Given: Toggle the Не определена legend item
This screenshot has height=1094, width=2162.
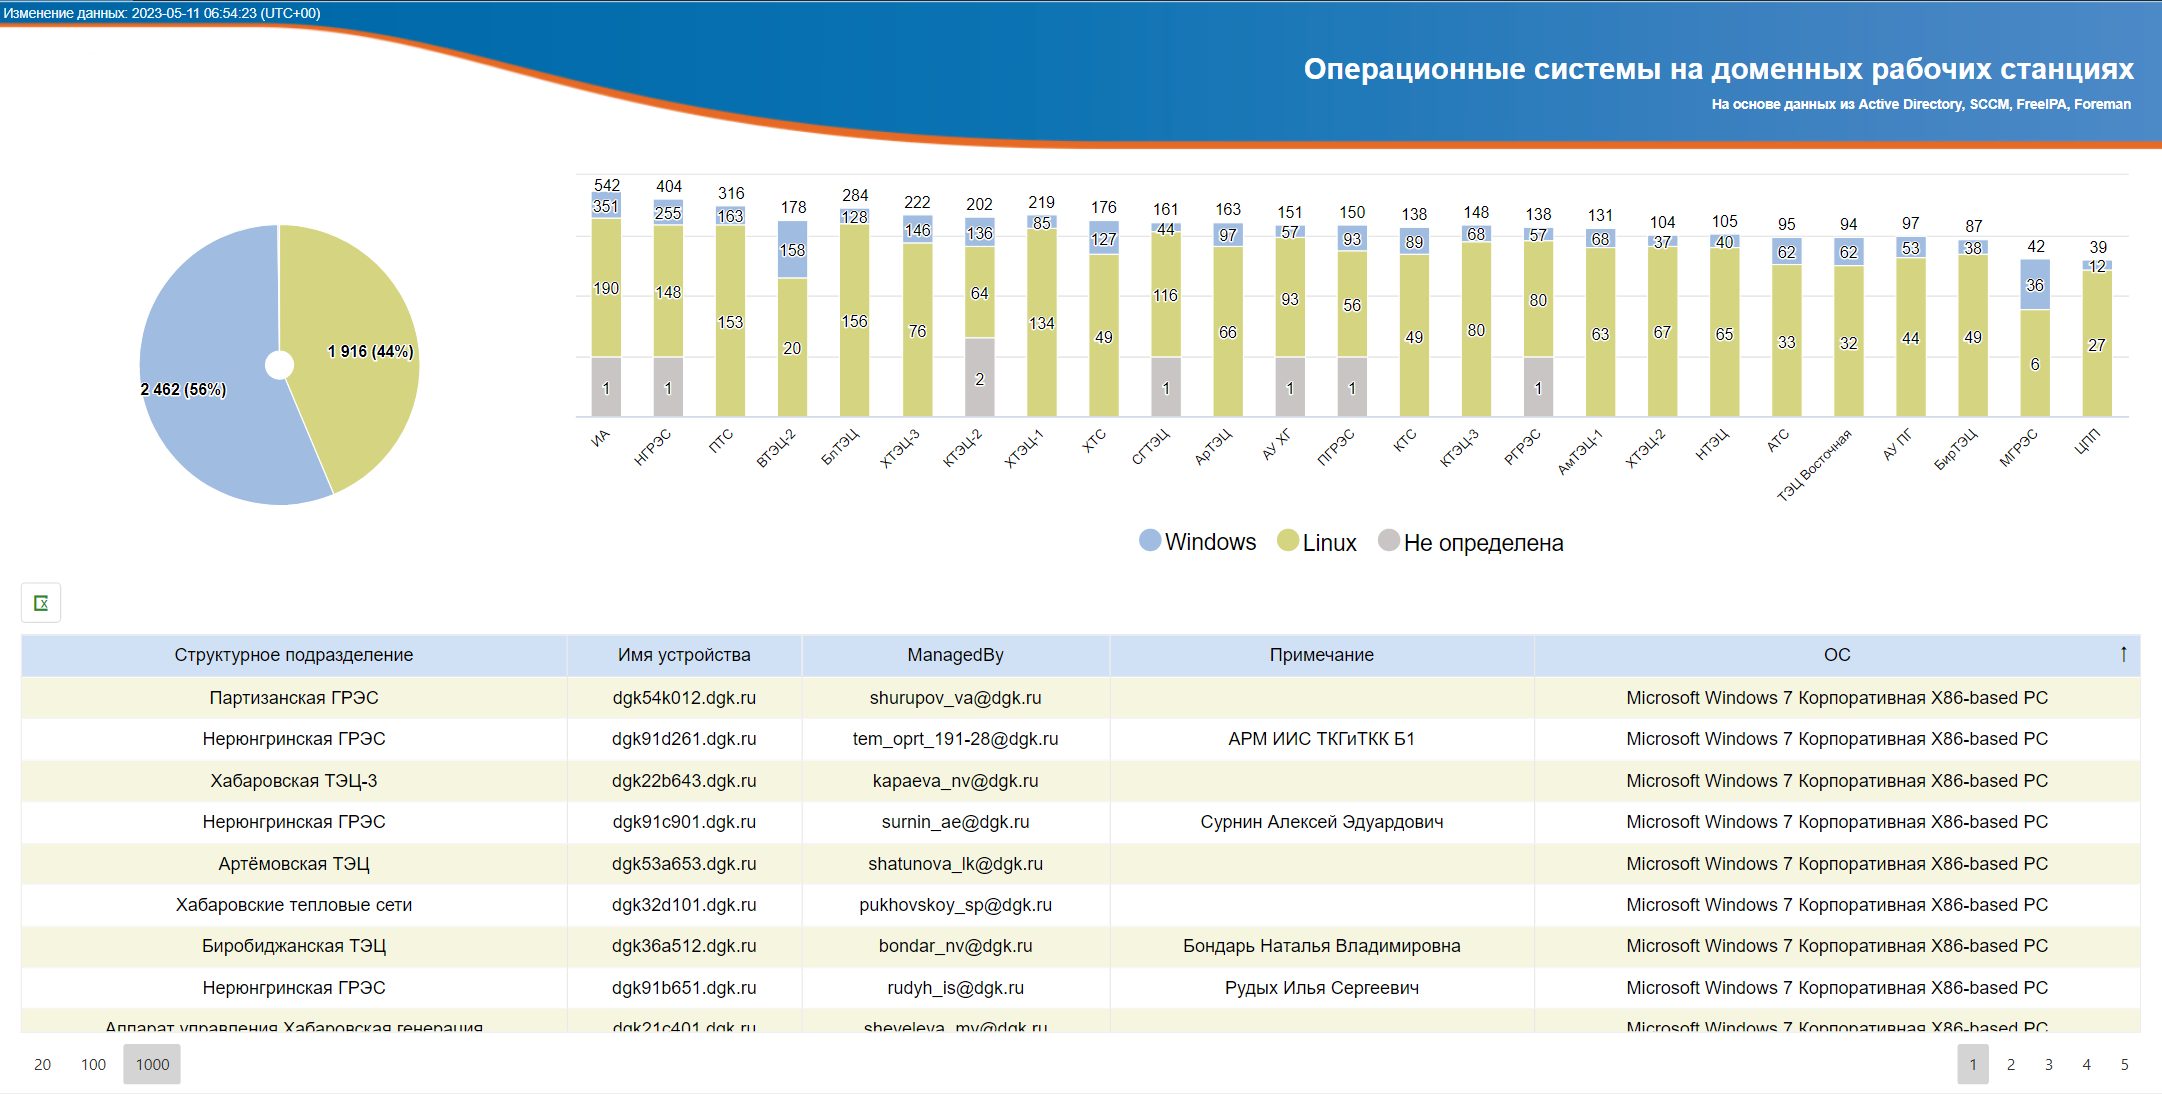Looking at the screenshot, I should tap(1471, 542).
